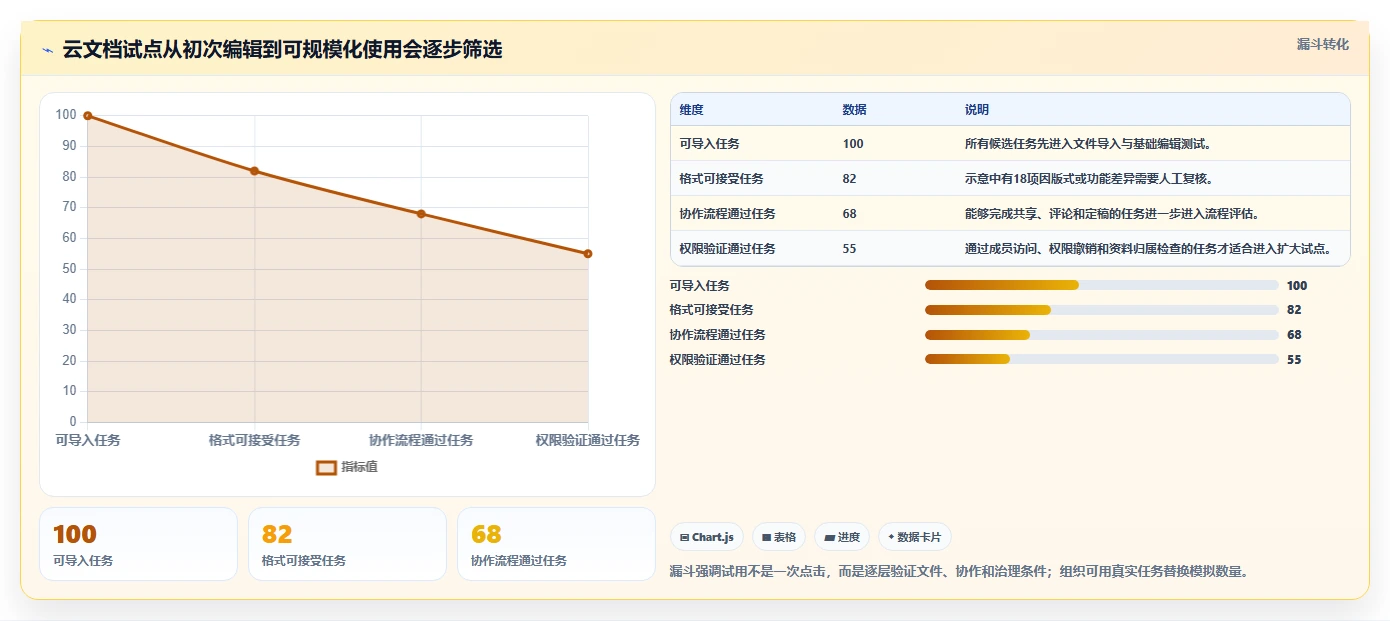Open the stat card showing 100 可导入任务

click(138, 544)
